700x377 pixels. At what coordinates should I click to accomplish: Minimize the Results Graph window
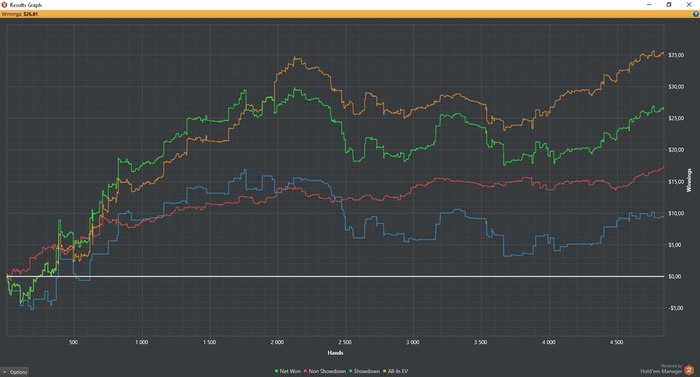pyautogui.click(x=649, y=4)
